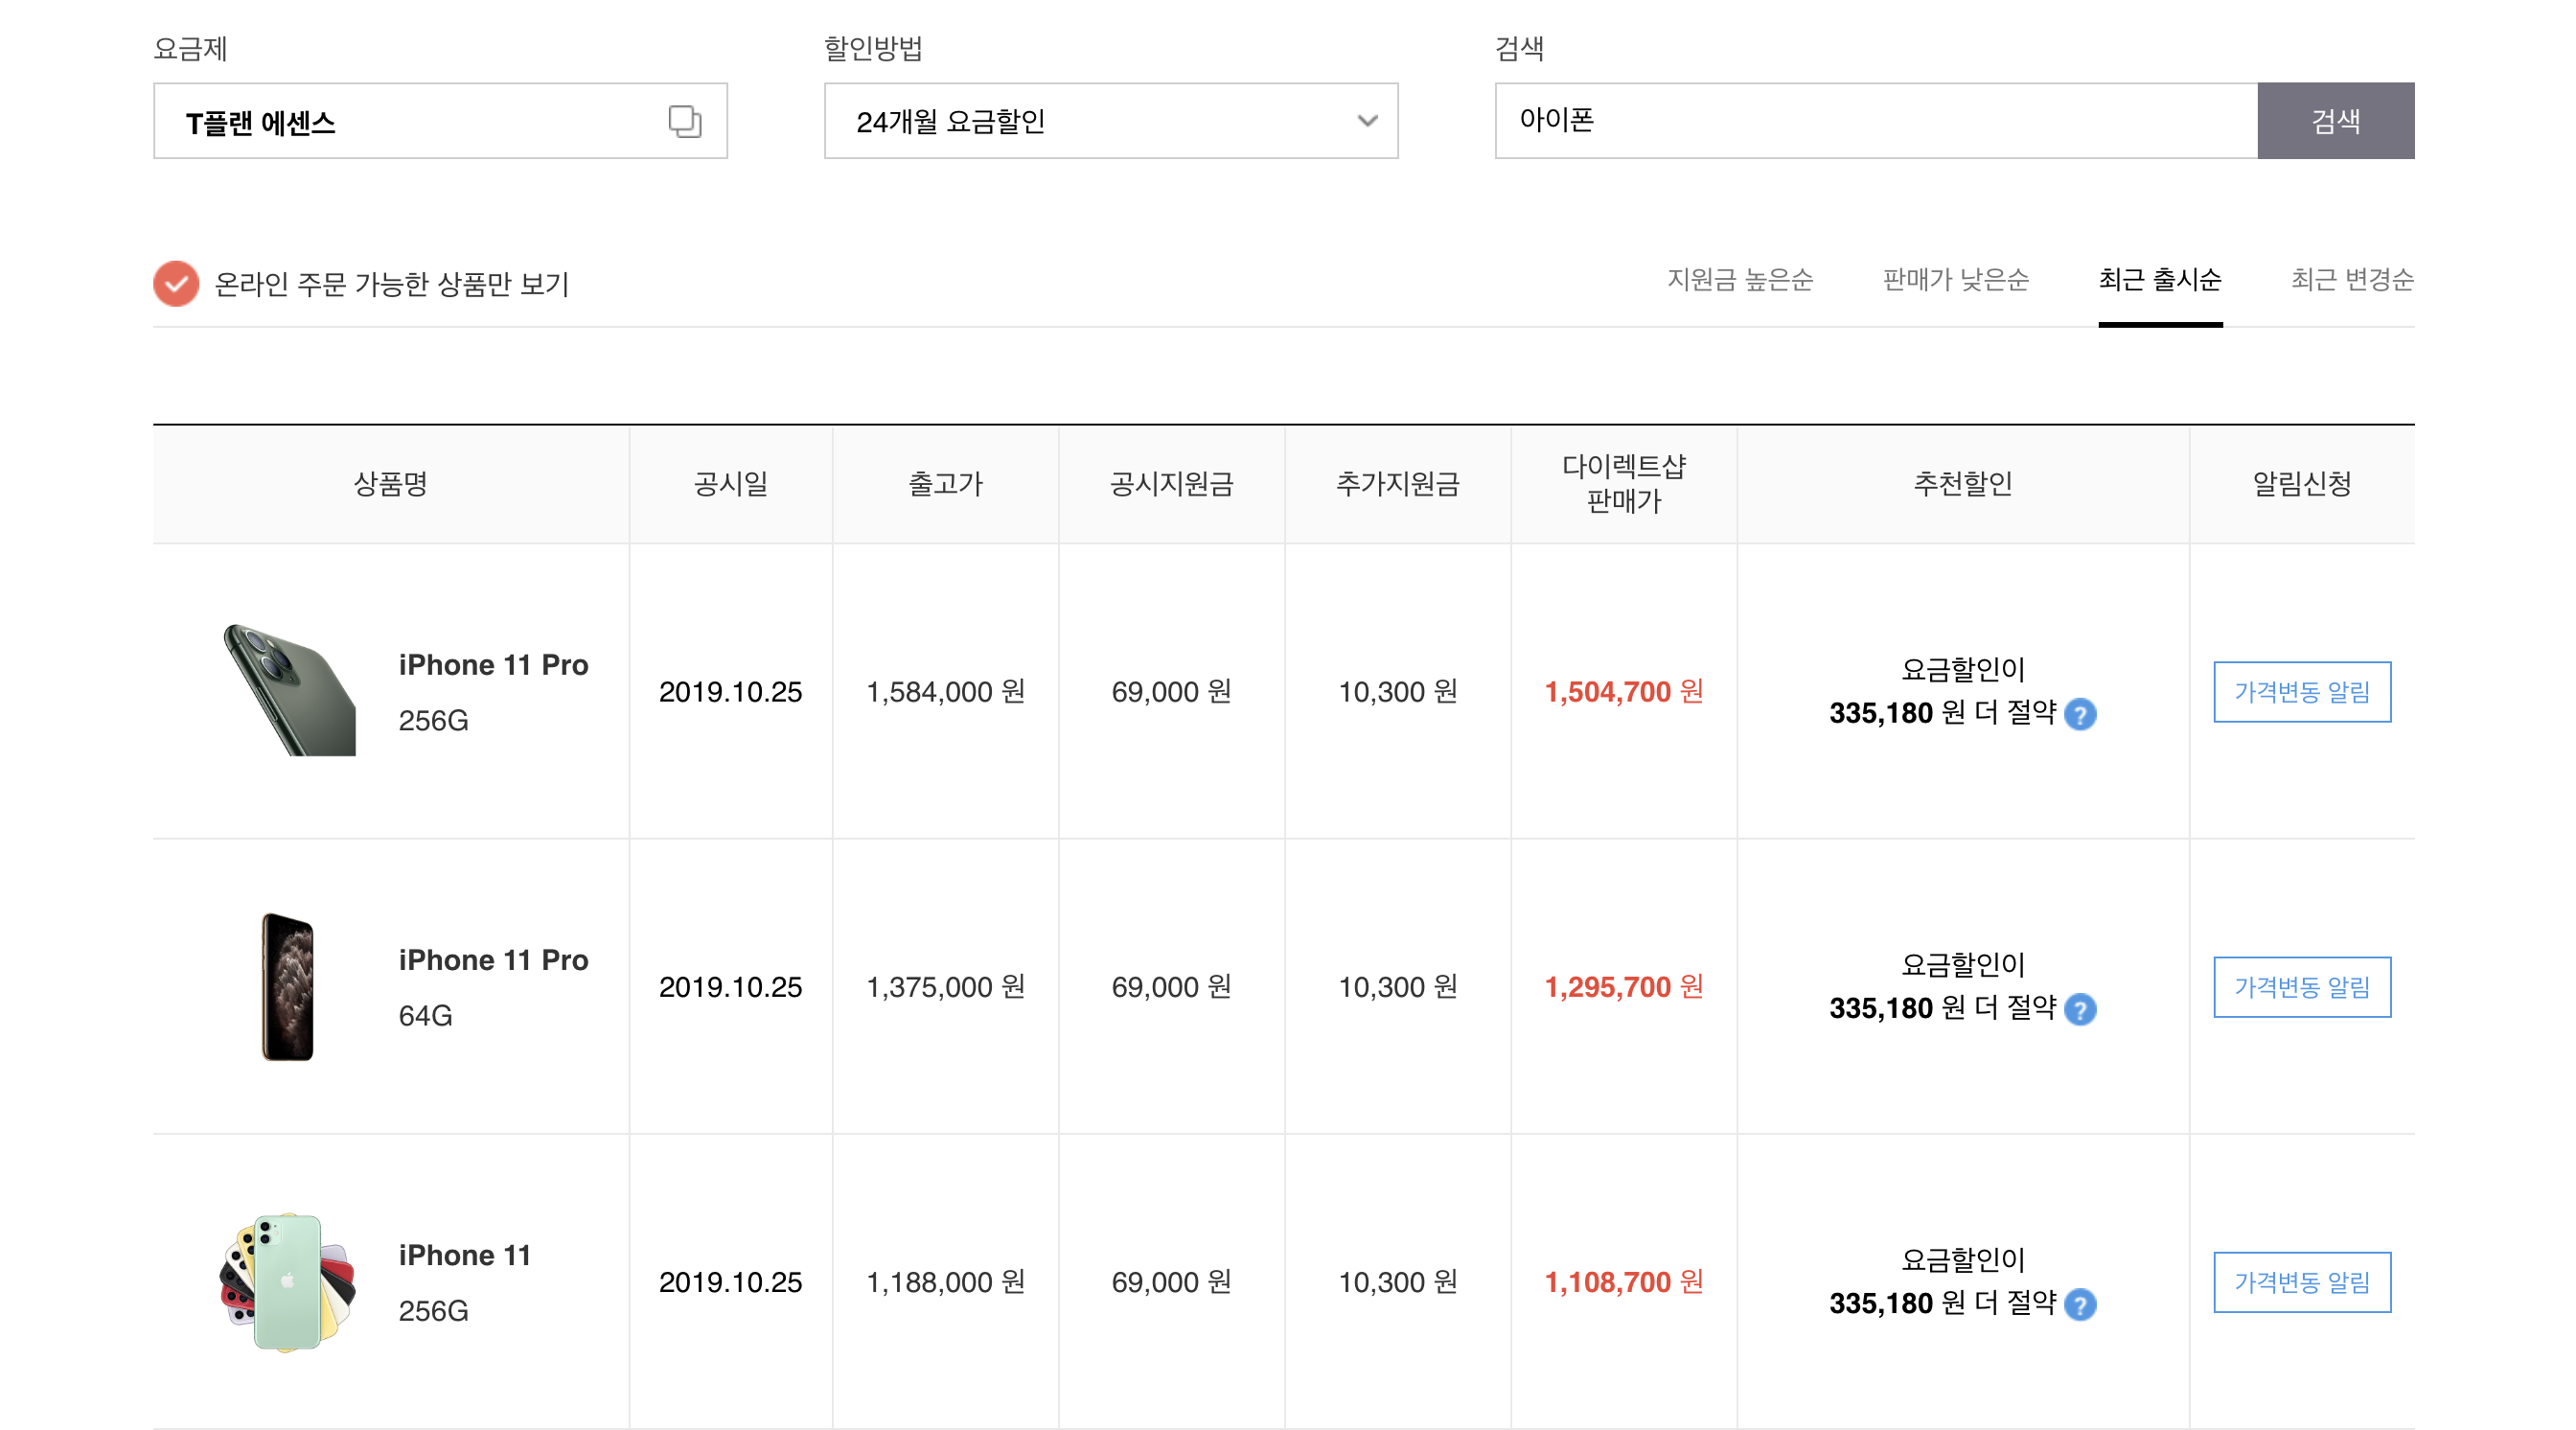Click the gold iPhone 11 Pro 64G image
Viewport: 2576px width, 1430px height.
click(x=288, y=986)
